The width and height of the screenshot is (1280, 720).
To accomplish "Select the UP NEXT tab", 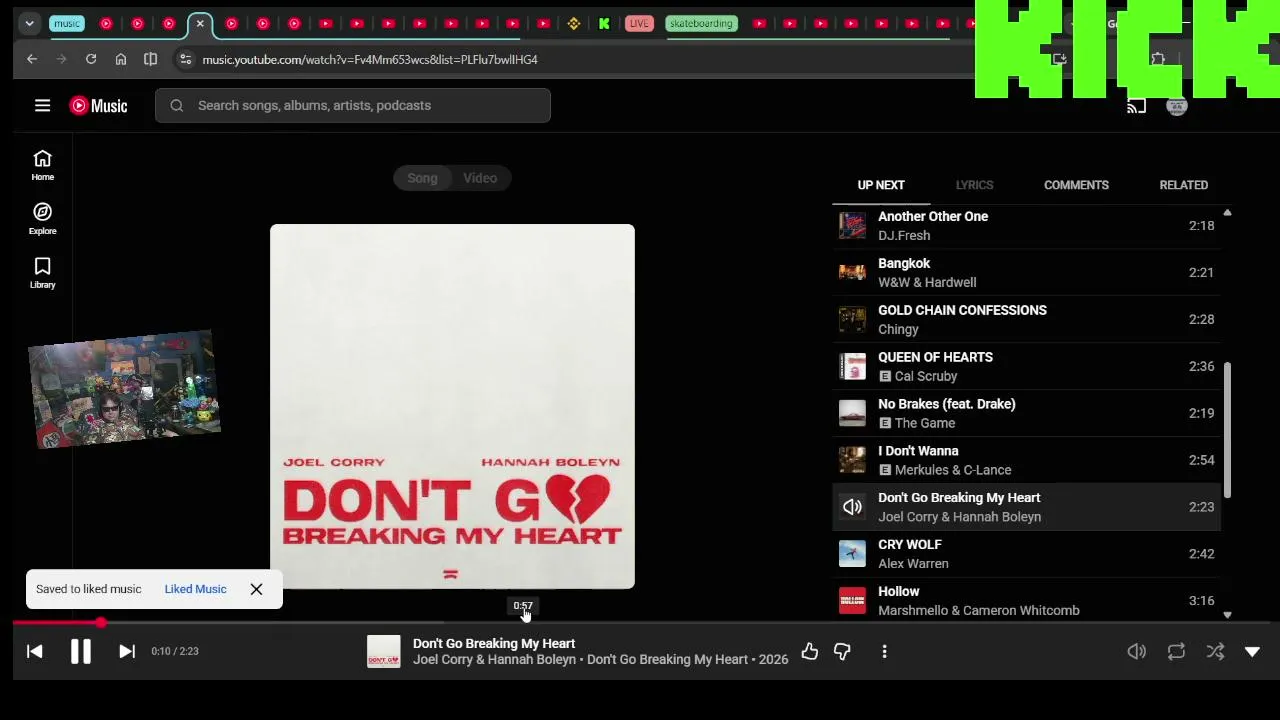I will pyautogui.click(x=881, y=185).
